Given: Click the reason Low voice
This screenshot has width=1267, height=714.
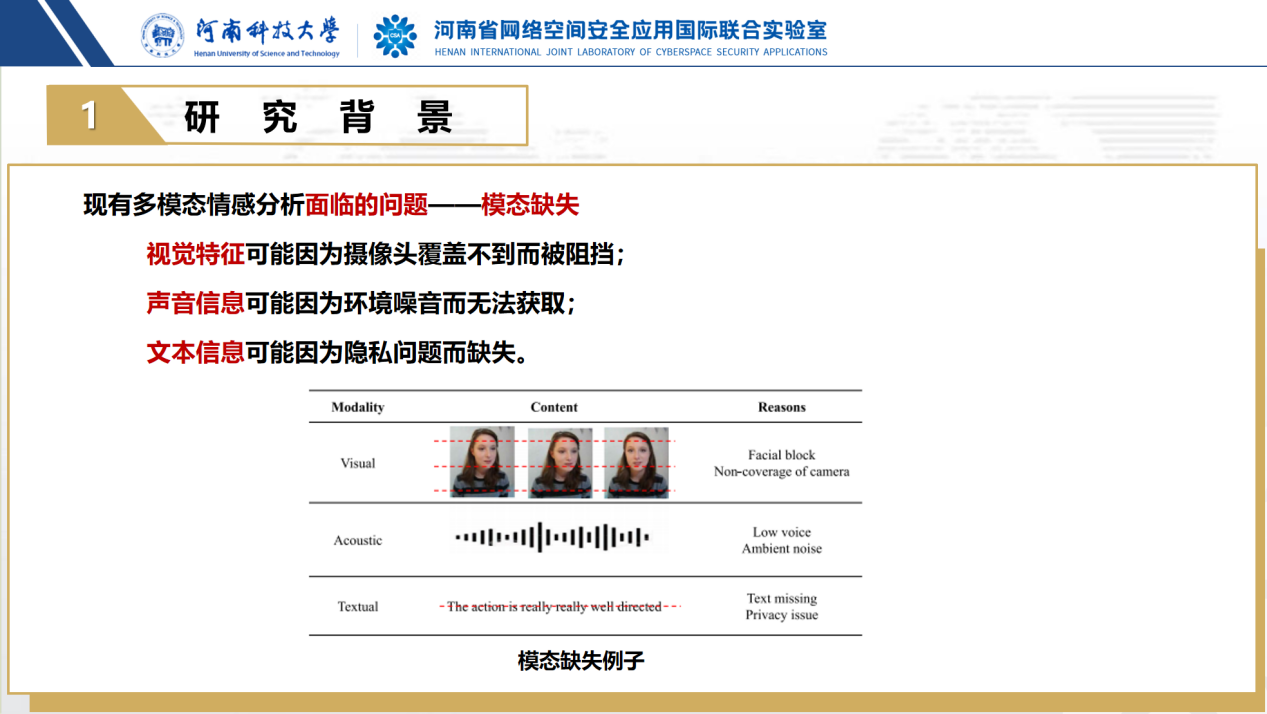Looking at the screenshot, I should [782, 532].
